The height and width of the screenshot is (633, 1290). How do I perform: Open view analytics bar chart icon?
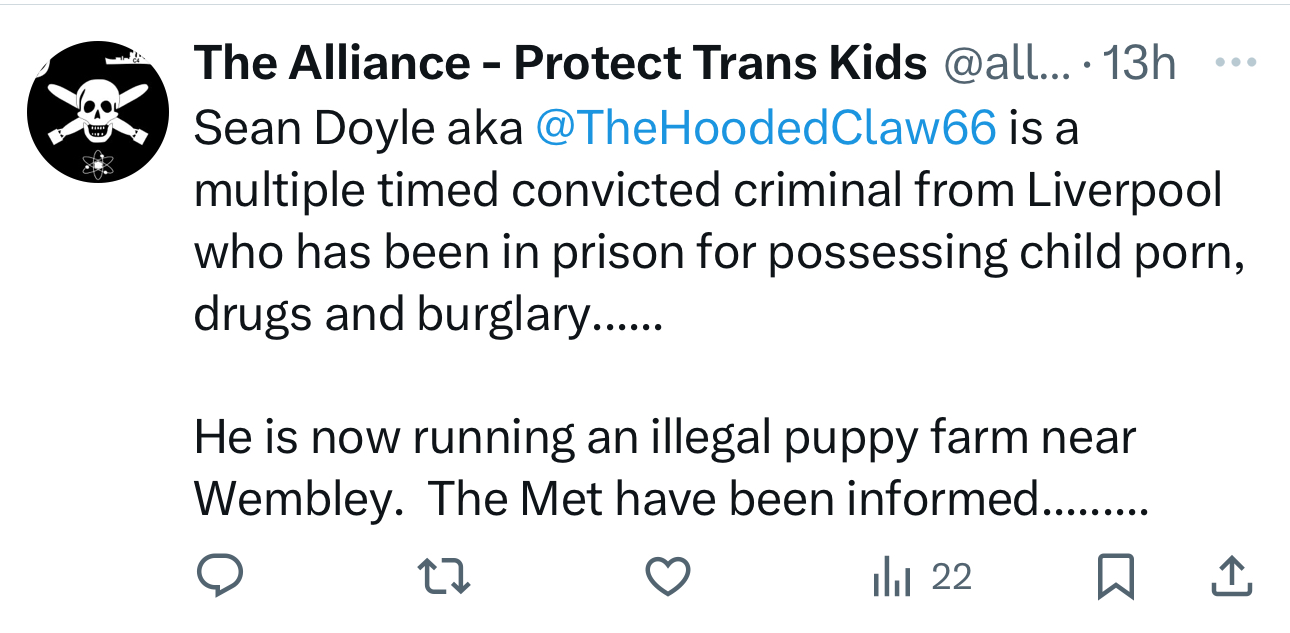click(892, 577)
